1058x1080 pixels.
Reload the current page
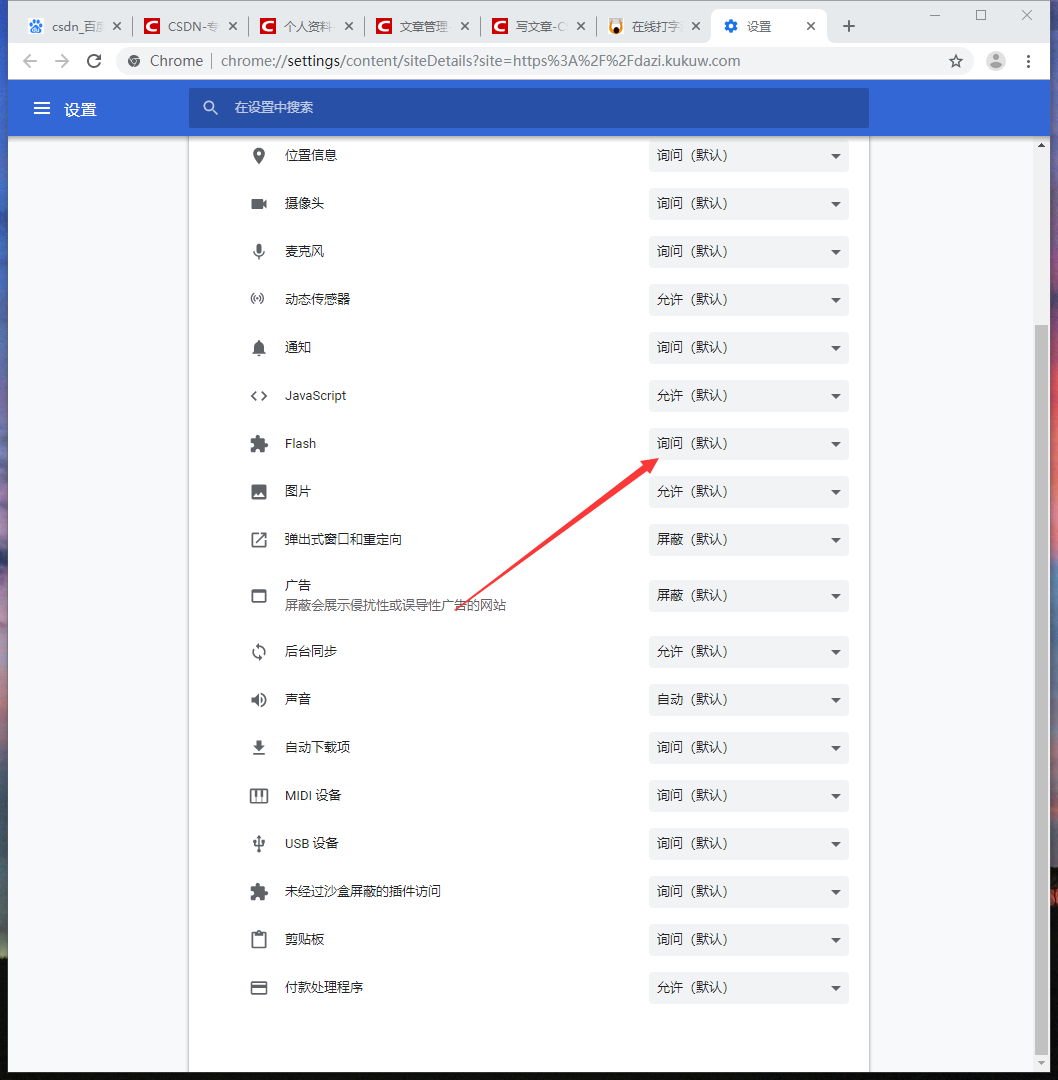click(x=94, y=61)
